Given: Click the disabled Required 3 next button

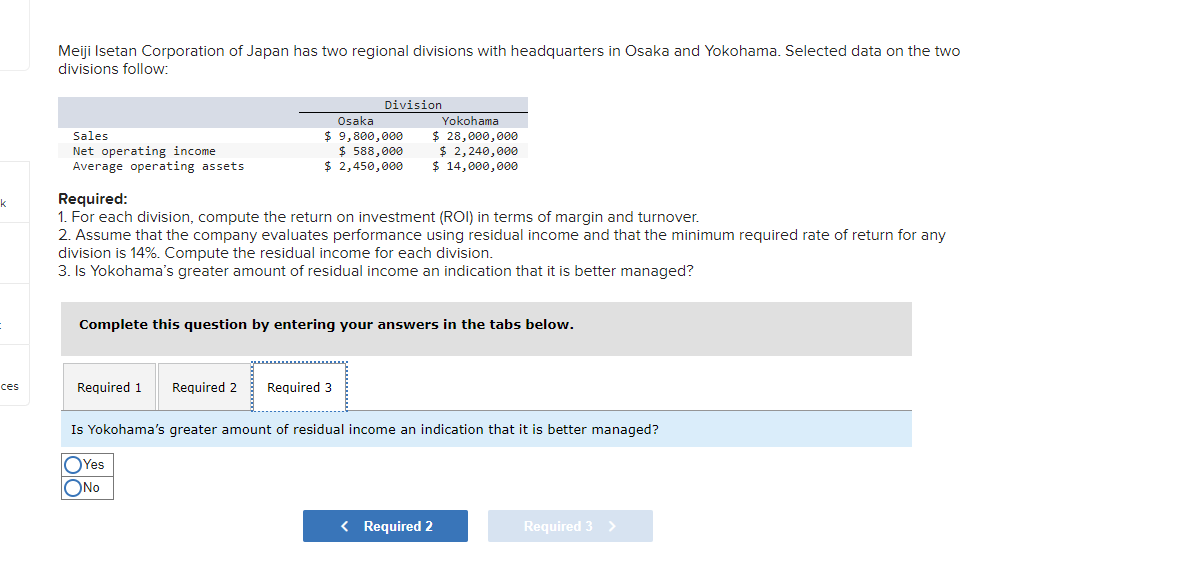Looking at the screenshot, I should [x=570, y=526].
